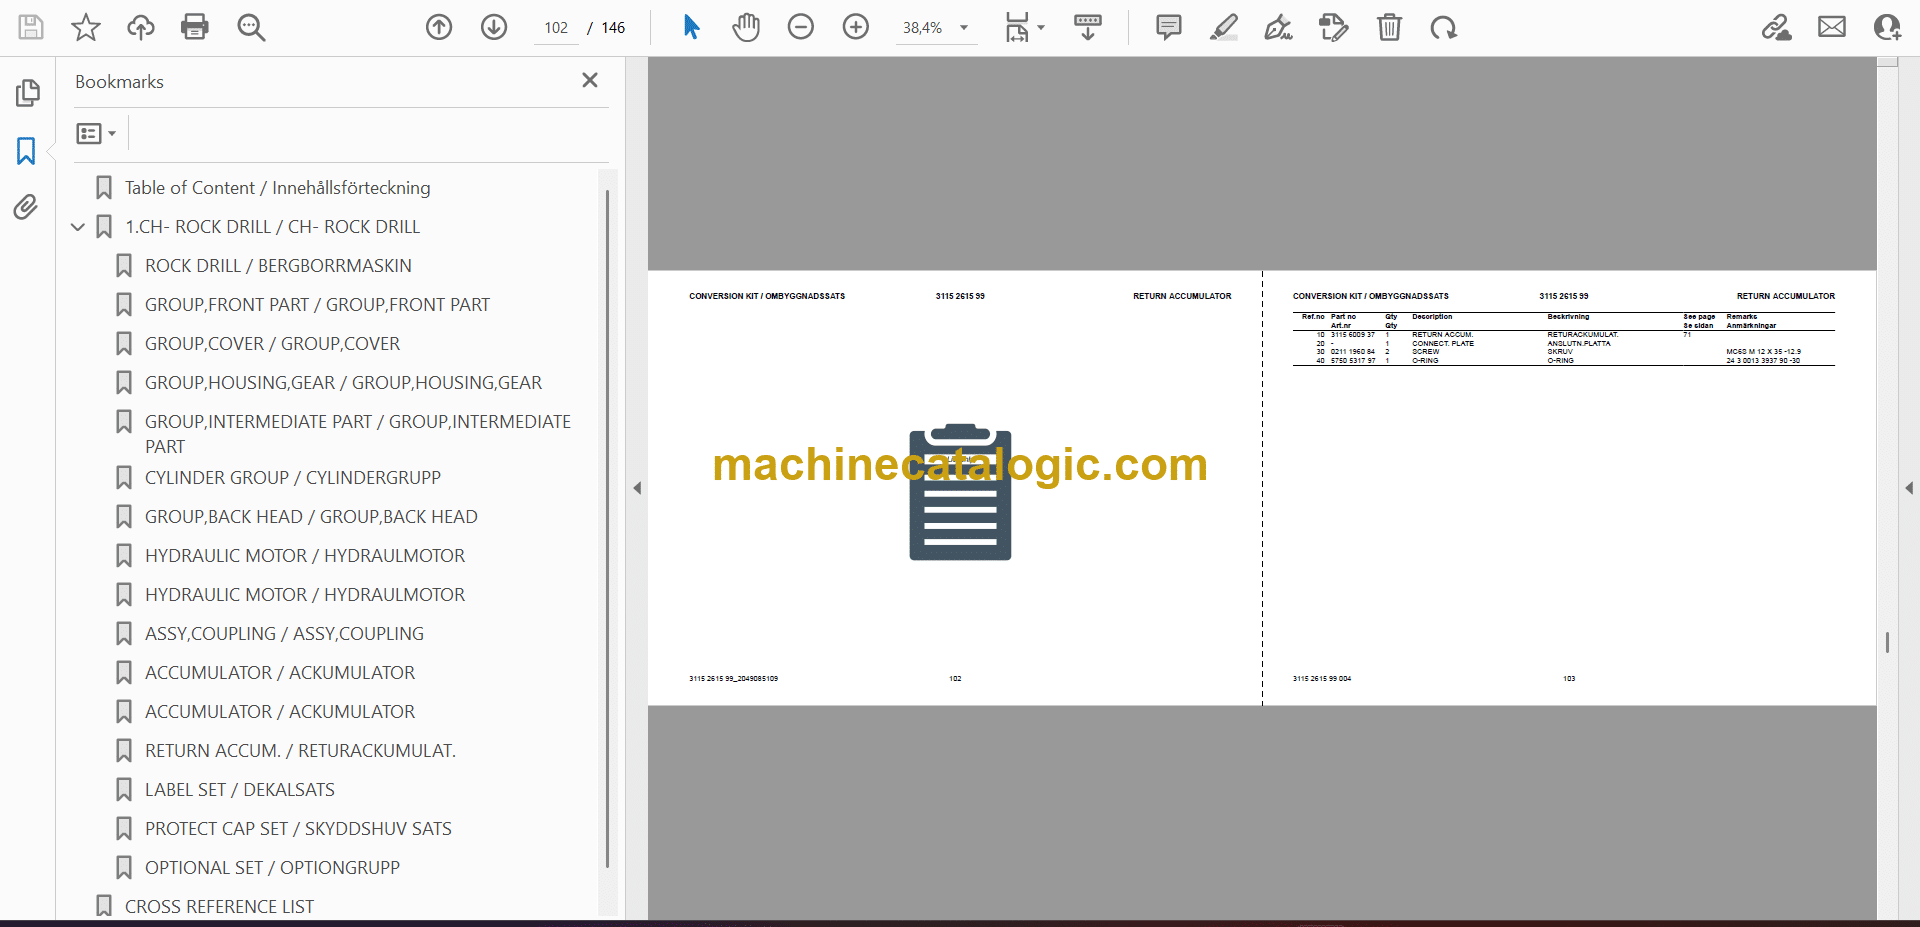
Task: Click the Print file icon
Action: tap(195, 27)
